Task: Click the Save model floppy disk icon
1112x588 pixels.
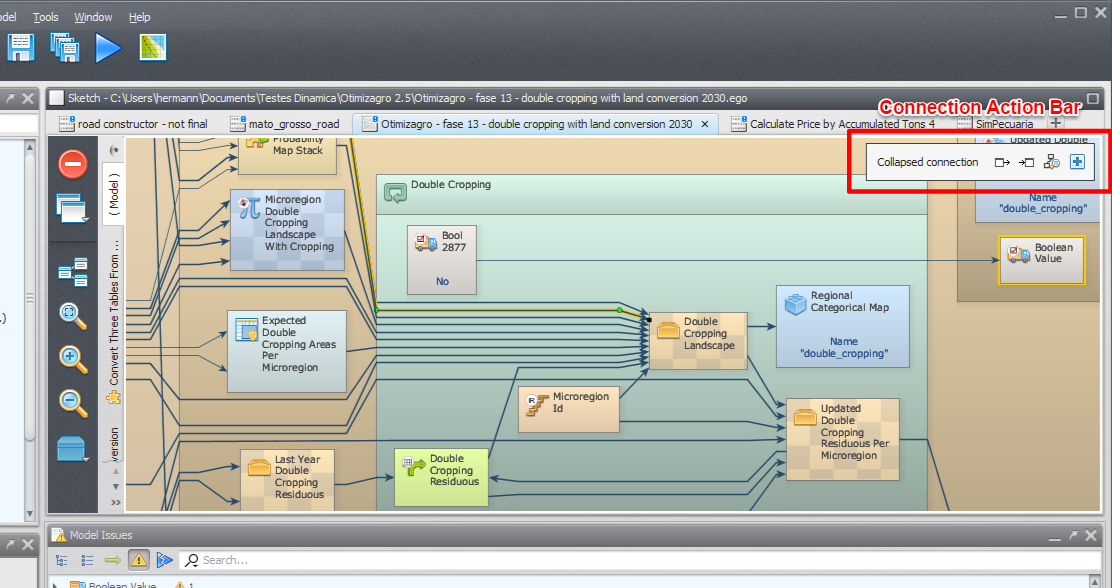Action: (x=22, y=47)
